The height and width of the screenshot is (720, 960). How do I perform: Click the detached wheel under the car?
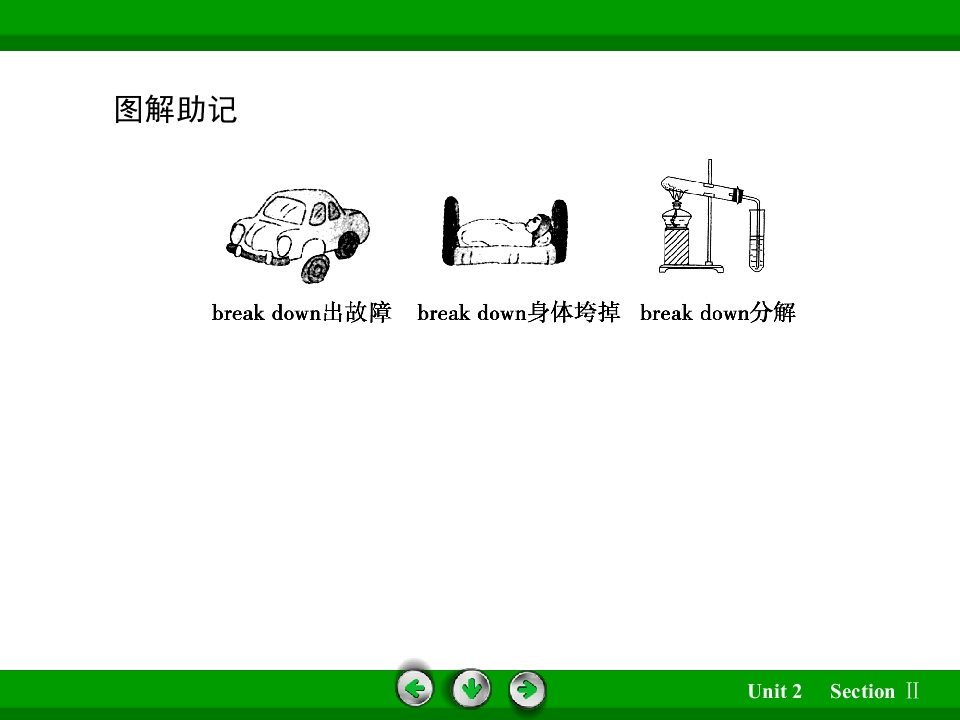click(316, 269)
